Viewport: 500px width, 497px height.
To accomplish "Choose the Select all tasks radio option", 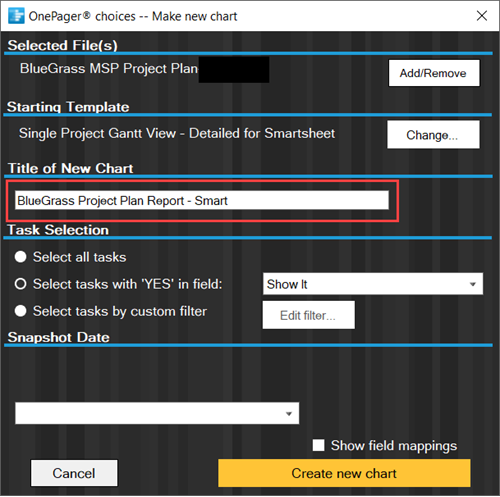I will (20, 257).
